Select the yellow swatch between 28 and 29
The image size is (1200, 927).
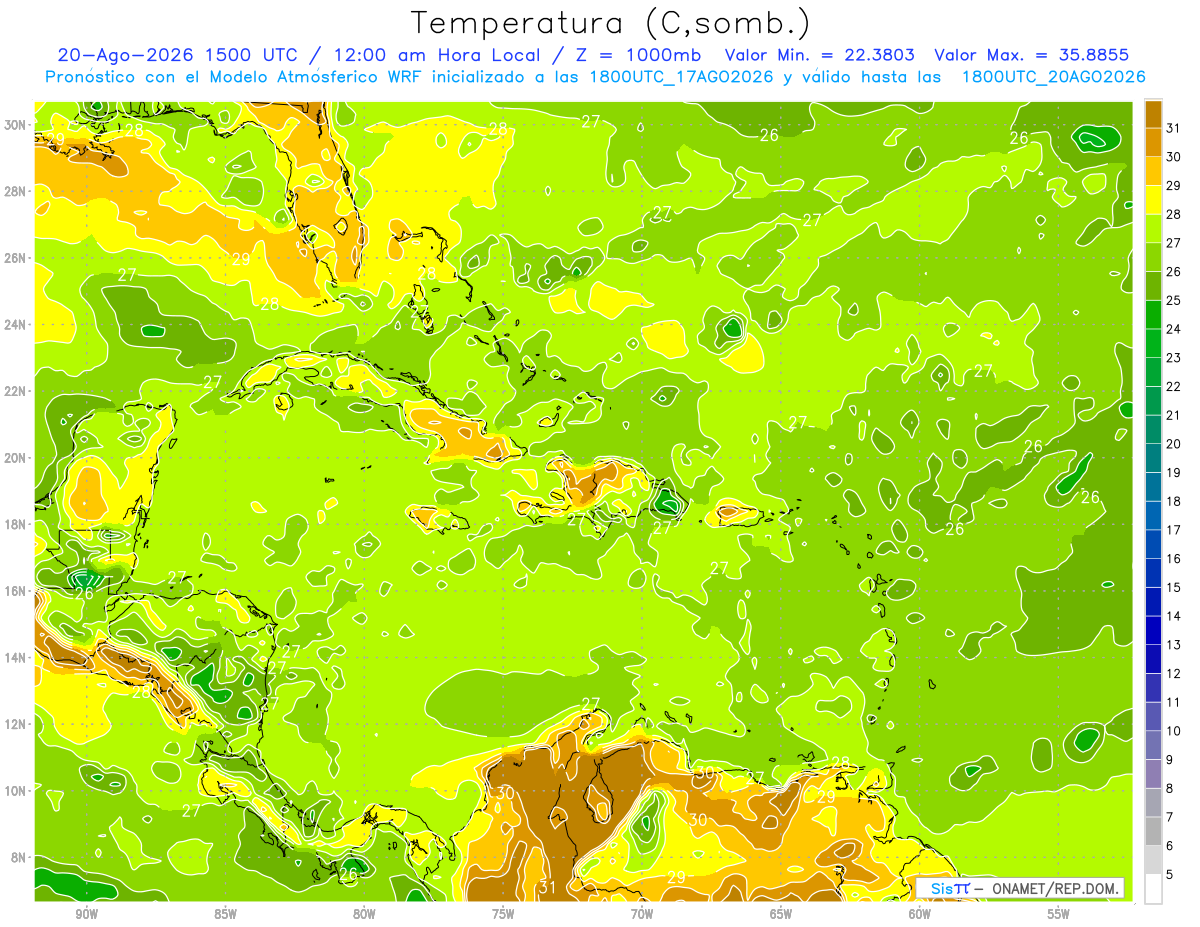point(1153,199)
